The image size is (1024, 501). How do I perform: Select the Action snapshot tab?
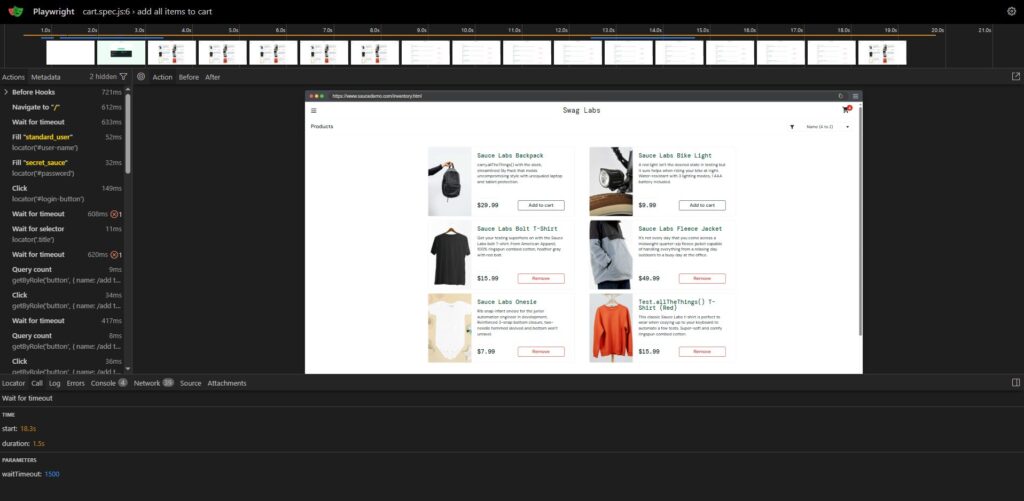pyautogui.click(x=163, y=77)
